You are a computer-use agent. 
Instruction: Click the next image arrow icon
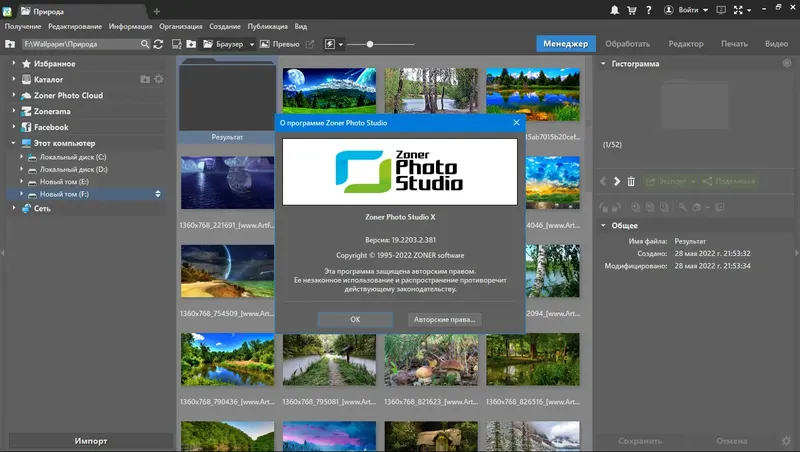click(617, 181)
